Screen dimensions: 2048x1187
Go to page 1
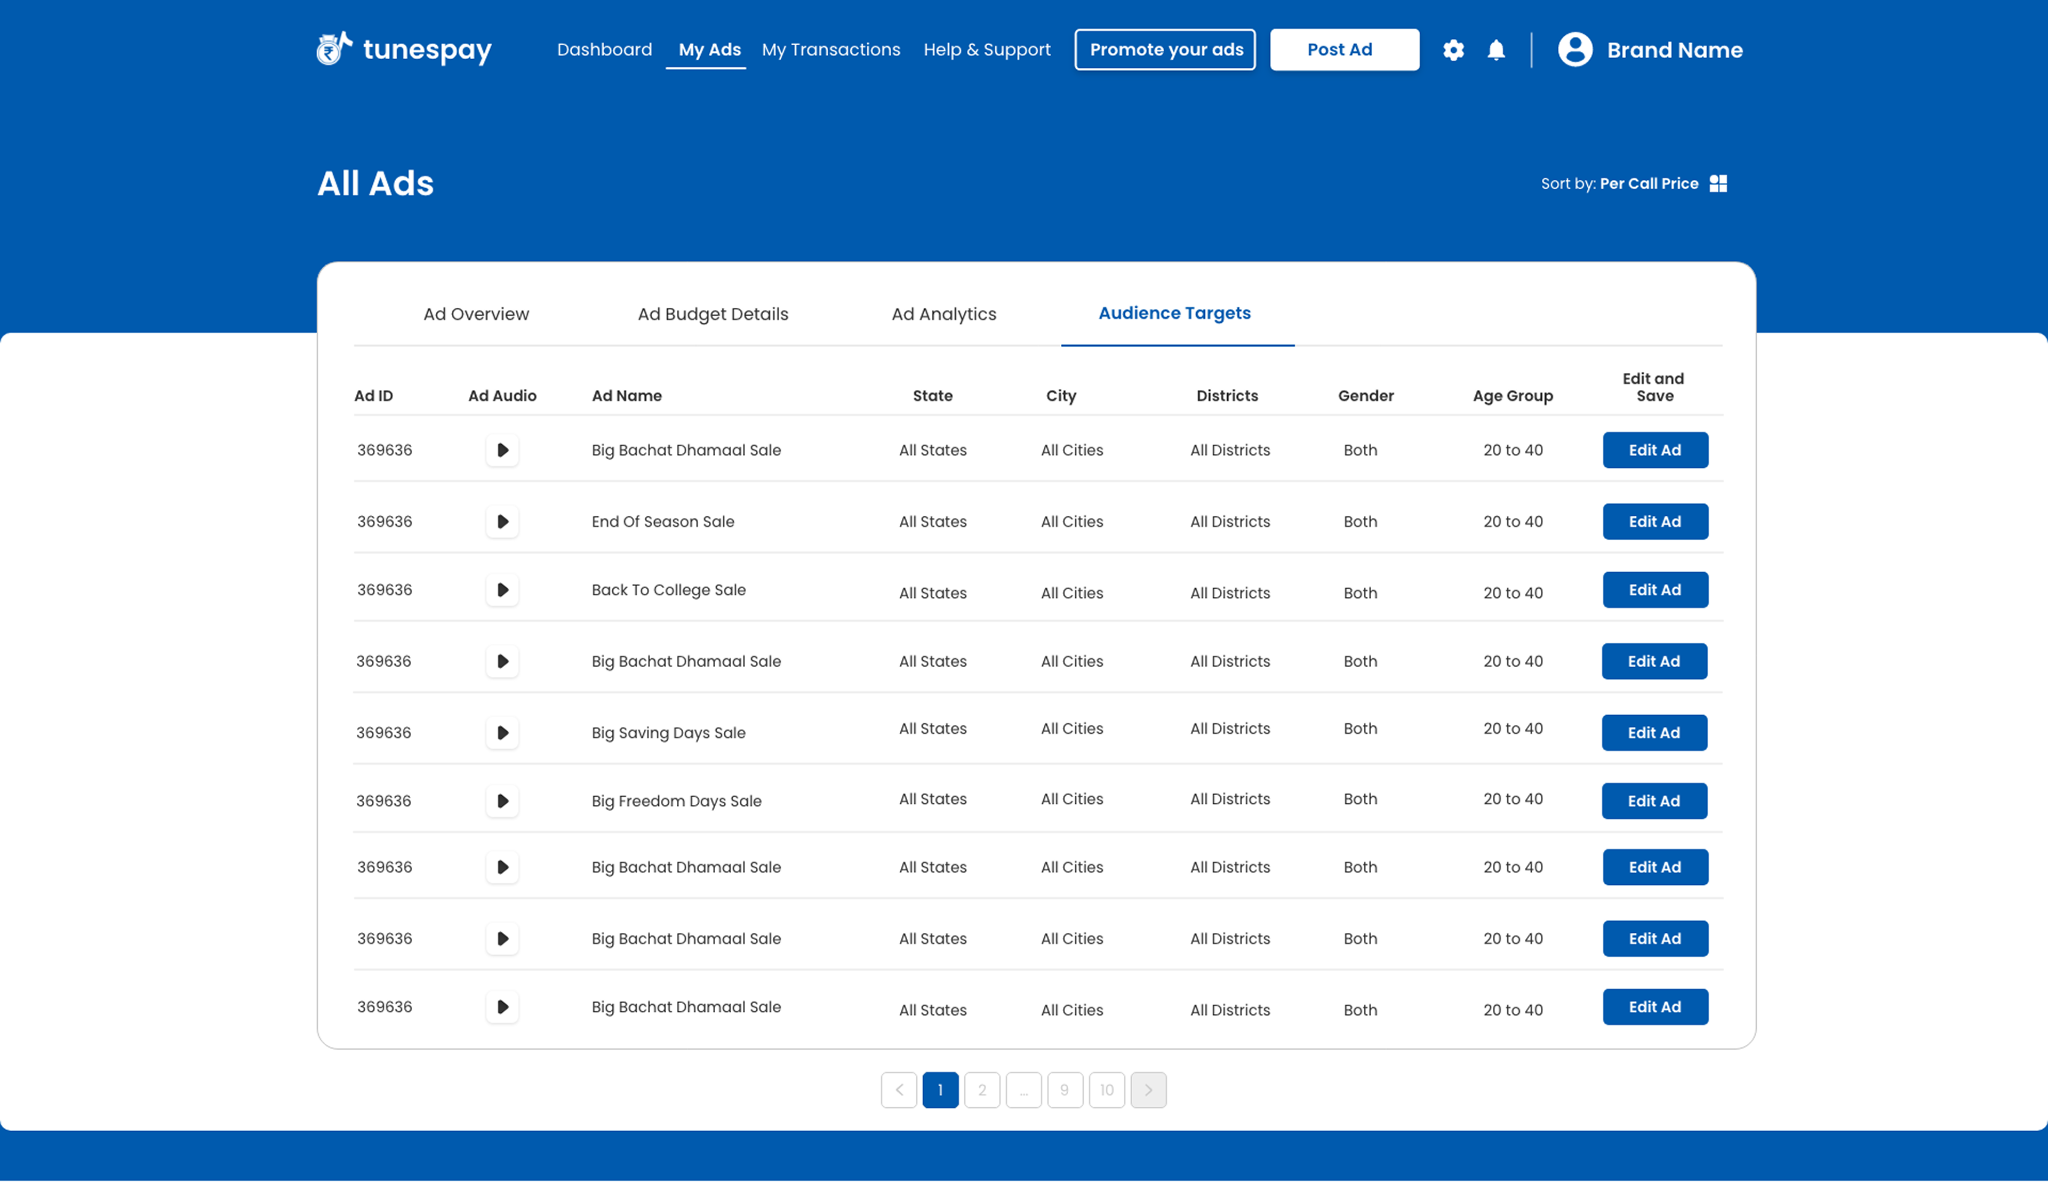tap(940, 1090)
